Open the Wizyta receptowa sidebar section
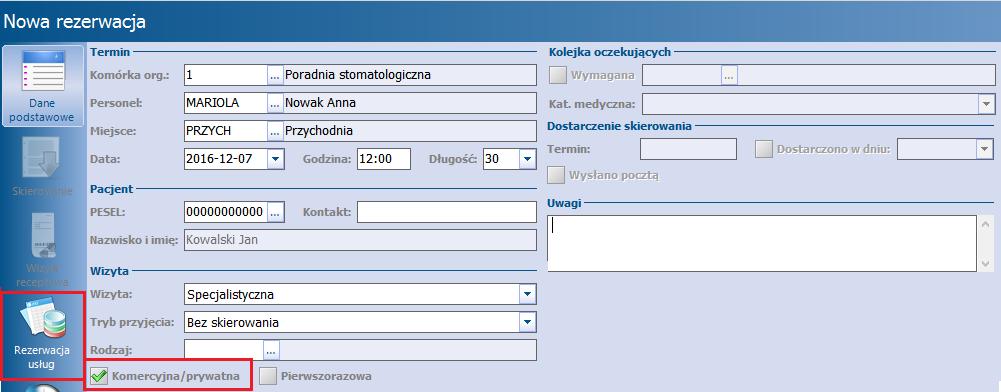 pos(43,249)
